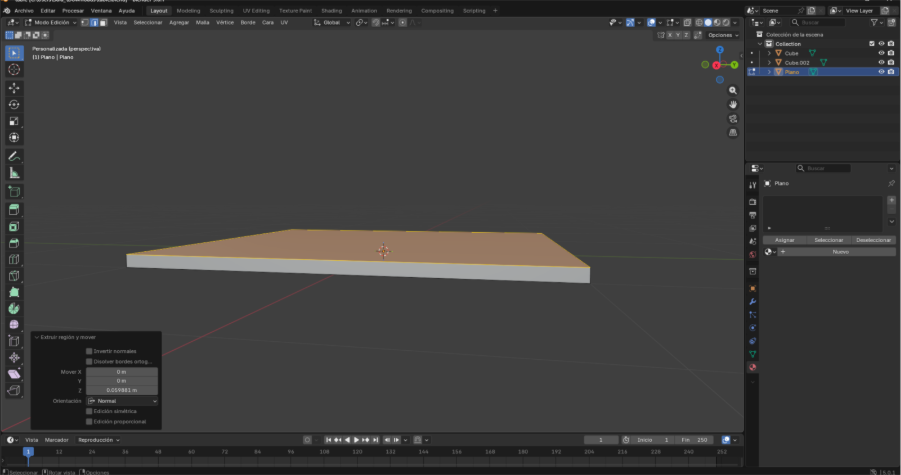The height and width of the screenshot is (475, 901).
Task: Toggle camera view icon in viewport
Action: pos(733,118)
